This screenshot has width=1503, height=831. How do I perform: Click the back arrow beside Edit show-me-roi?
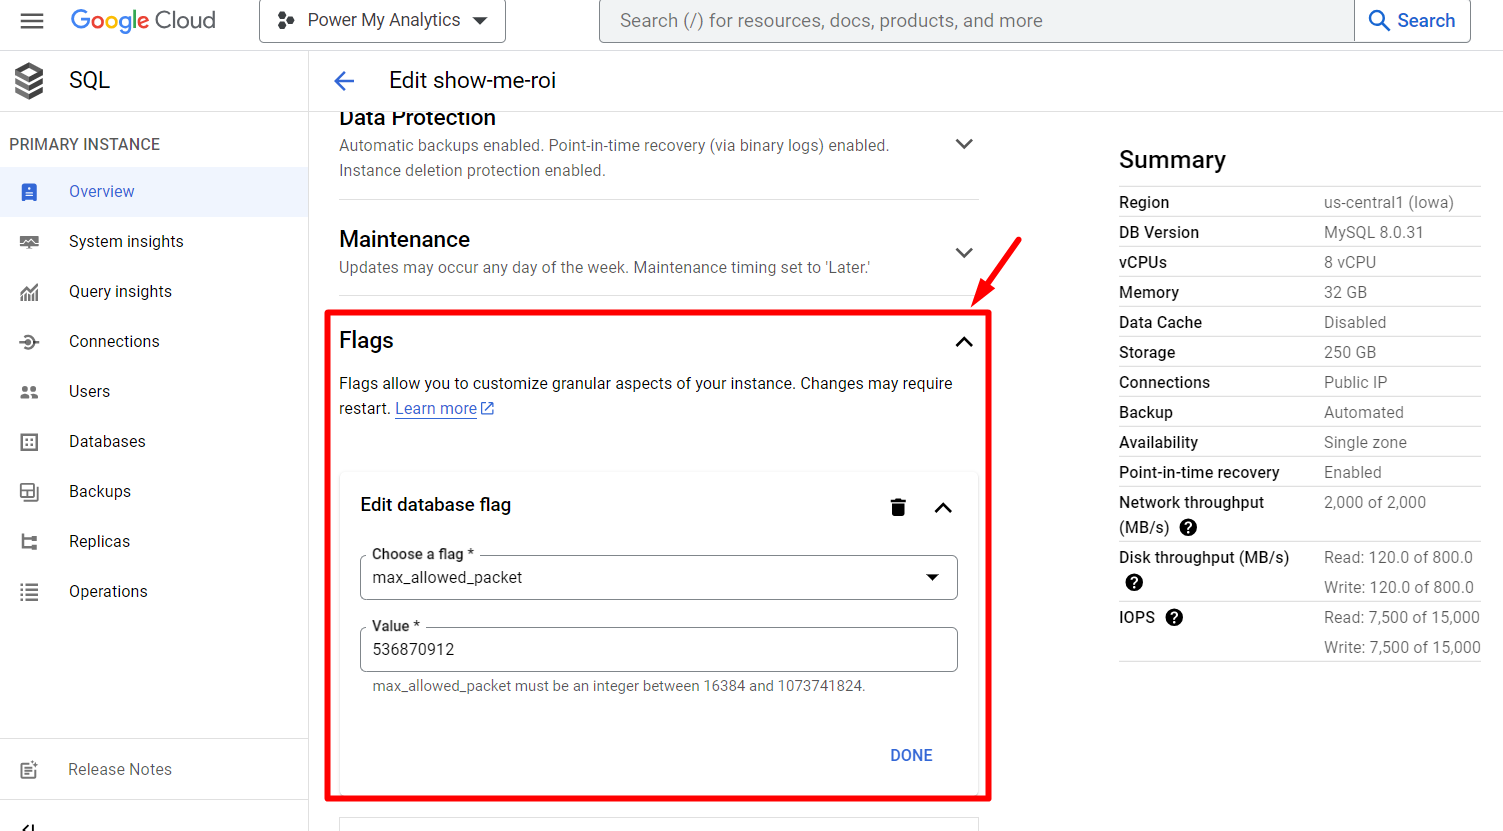344,81
